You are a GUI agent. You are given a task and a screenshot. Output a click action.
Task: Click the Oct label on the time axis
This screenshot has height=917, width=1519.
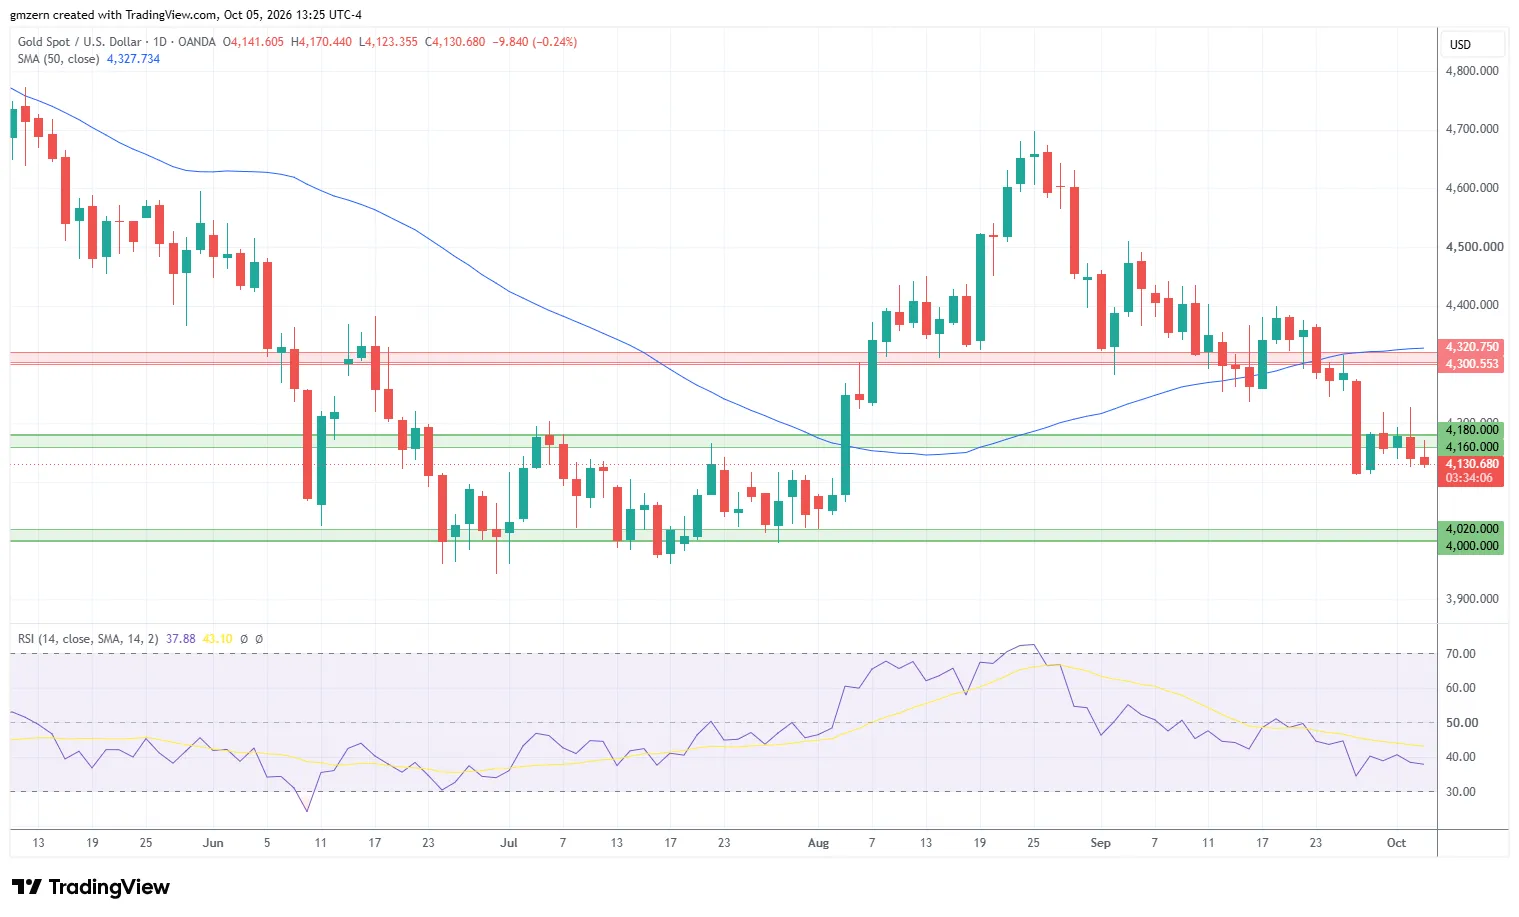point(1396,843)
